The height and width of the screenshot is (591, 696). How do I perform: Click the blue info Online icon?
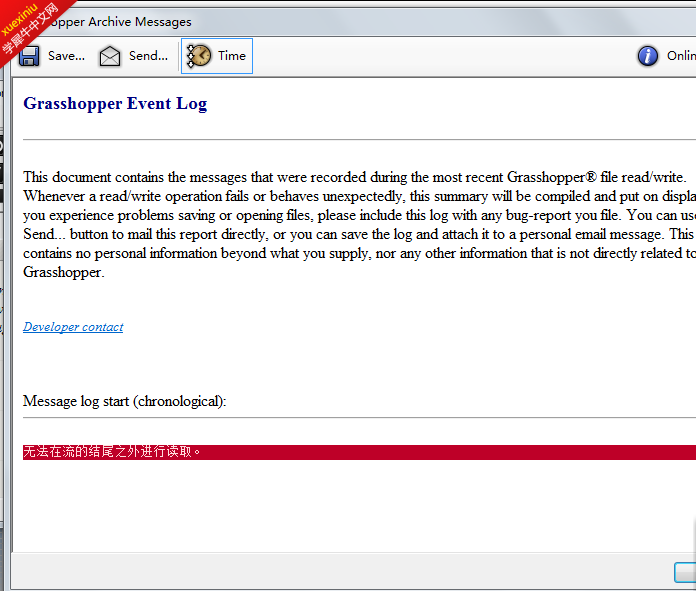(648, 56)
